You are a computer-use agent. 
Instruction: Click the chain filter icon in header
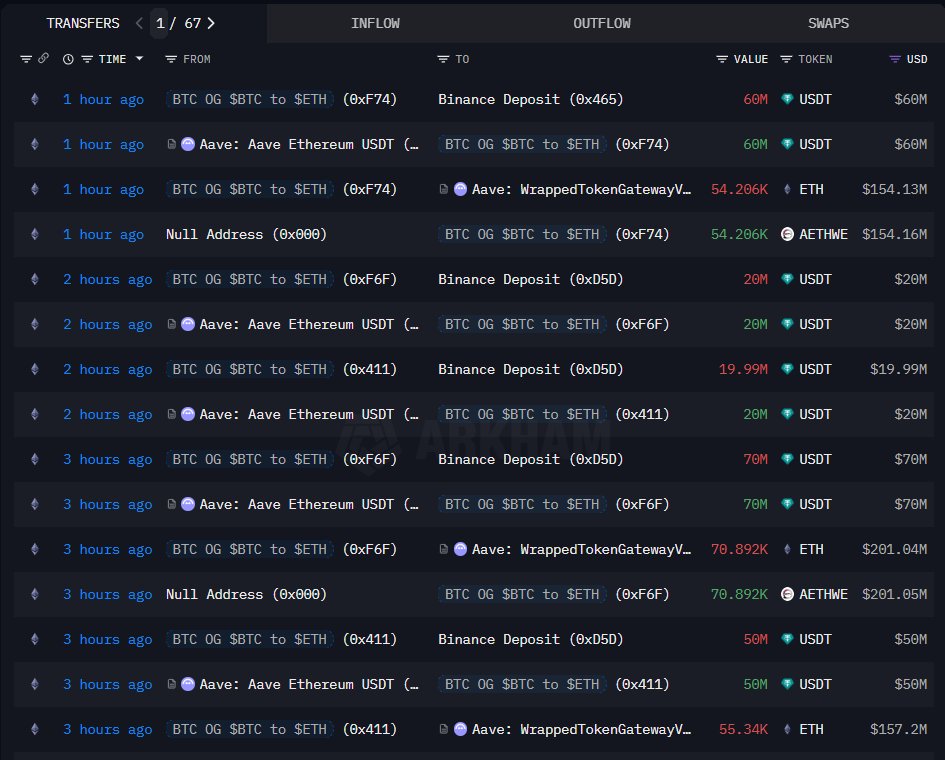[26, 59]
